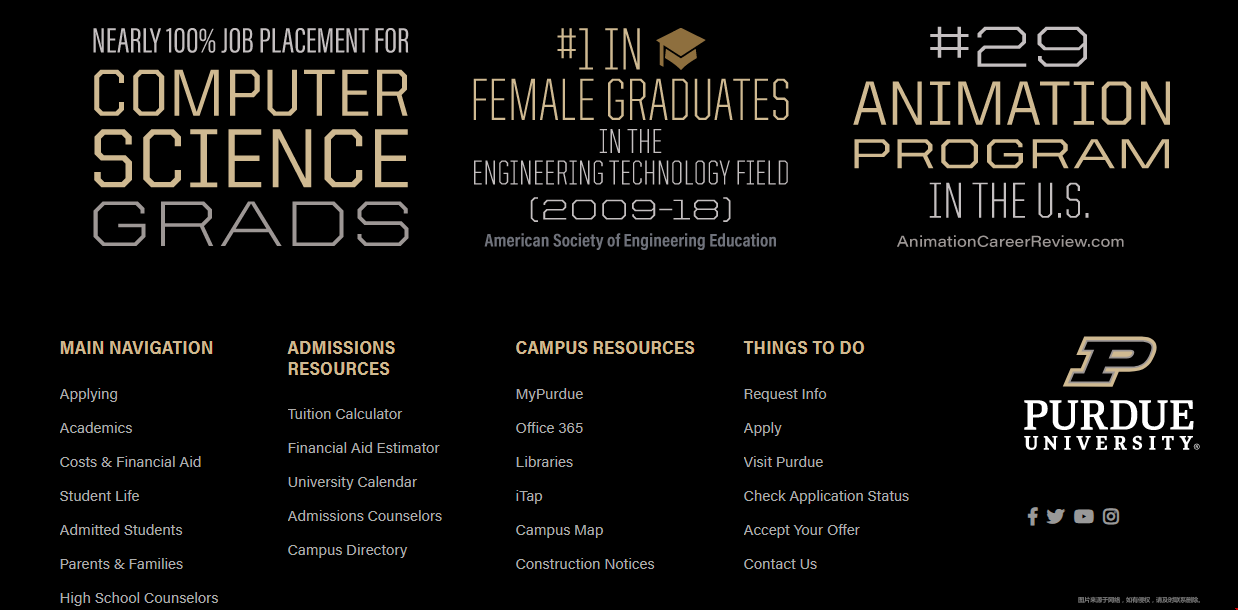Open Purdue's Twitter page icon
The height and width of the screenshot is (610, 1238).
[x=1056, y=516]
